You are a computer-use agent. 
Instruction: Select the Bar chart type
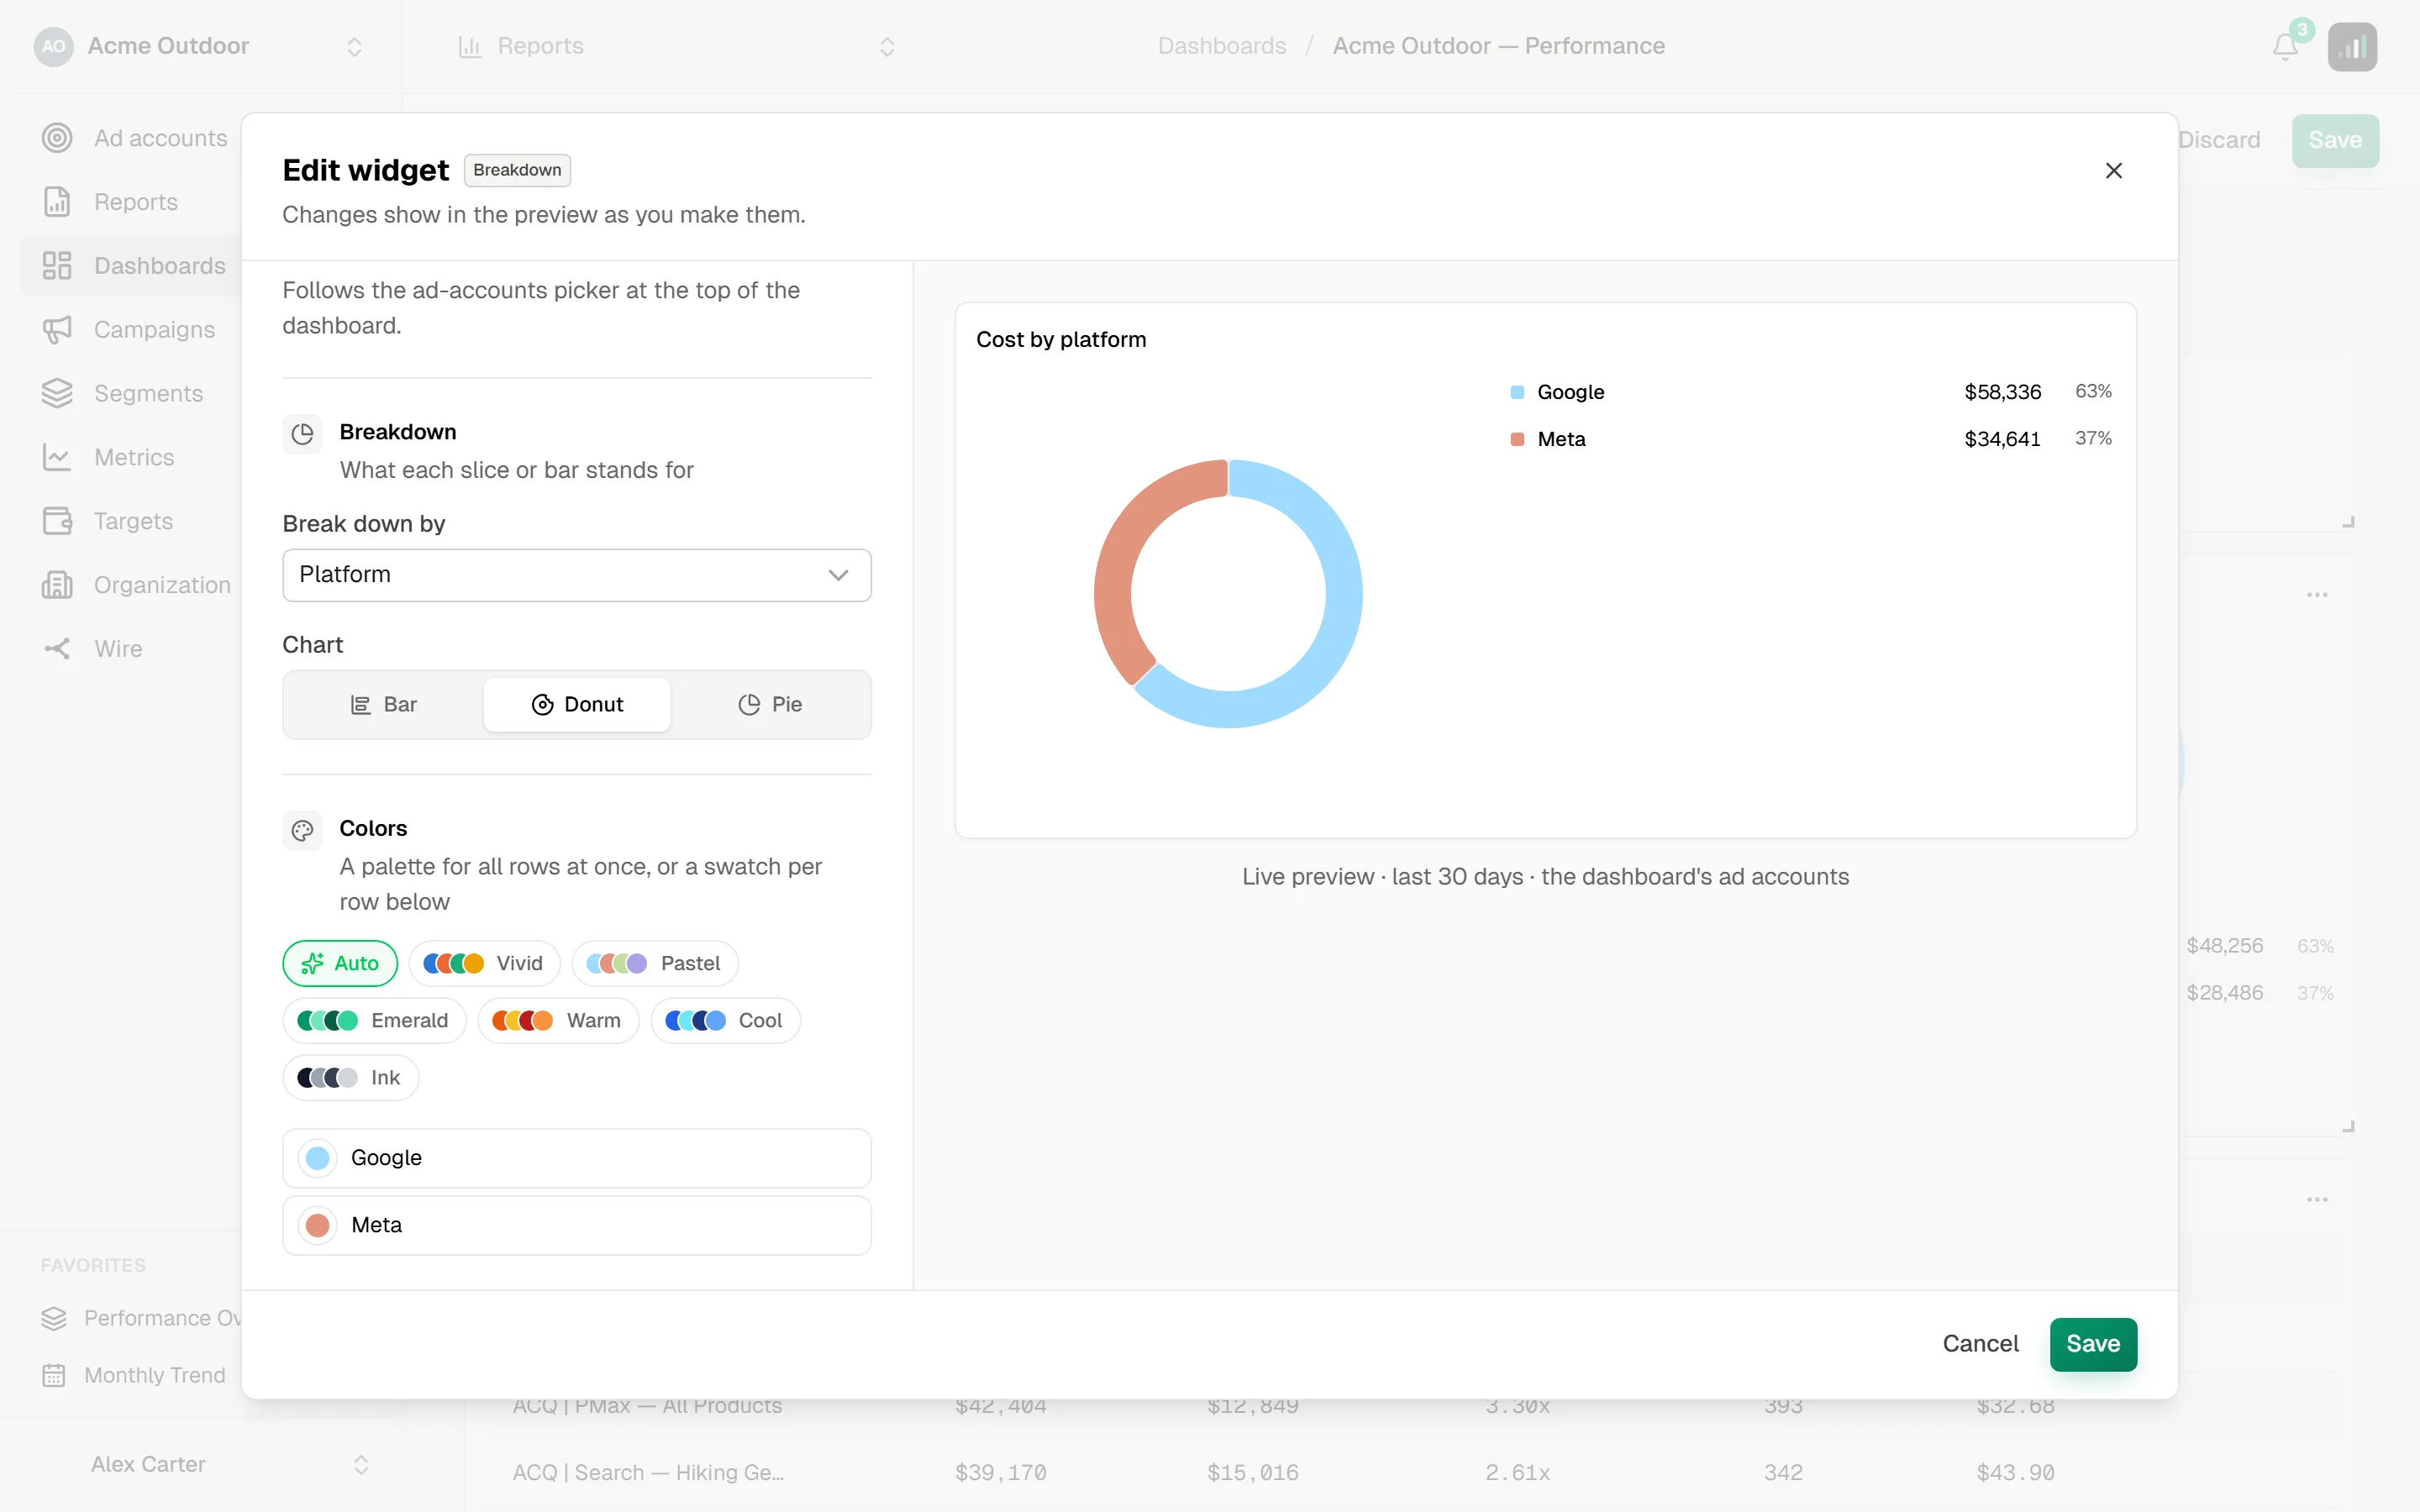pyautogui.click(x=384, y=705)
